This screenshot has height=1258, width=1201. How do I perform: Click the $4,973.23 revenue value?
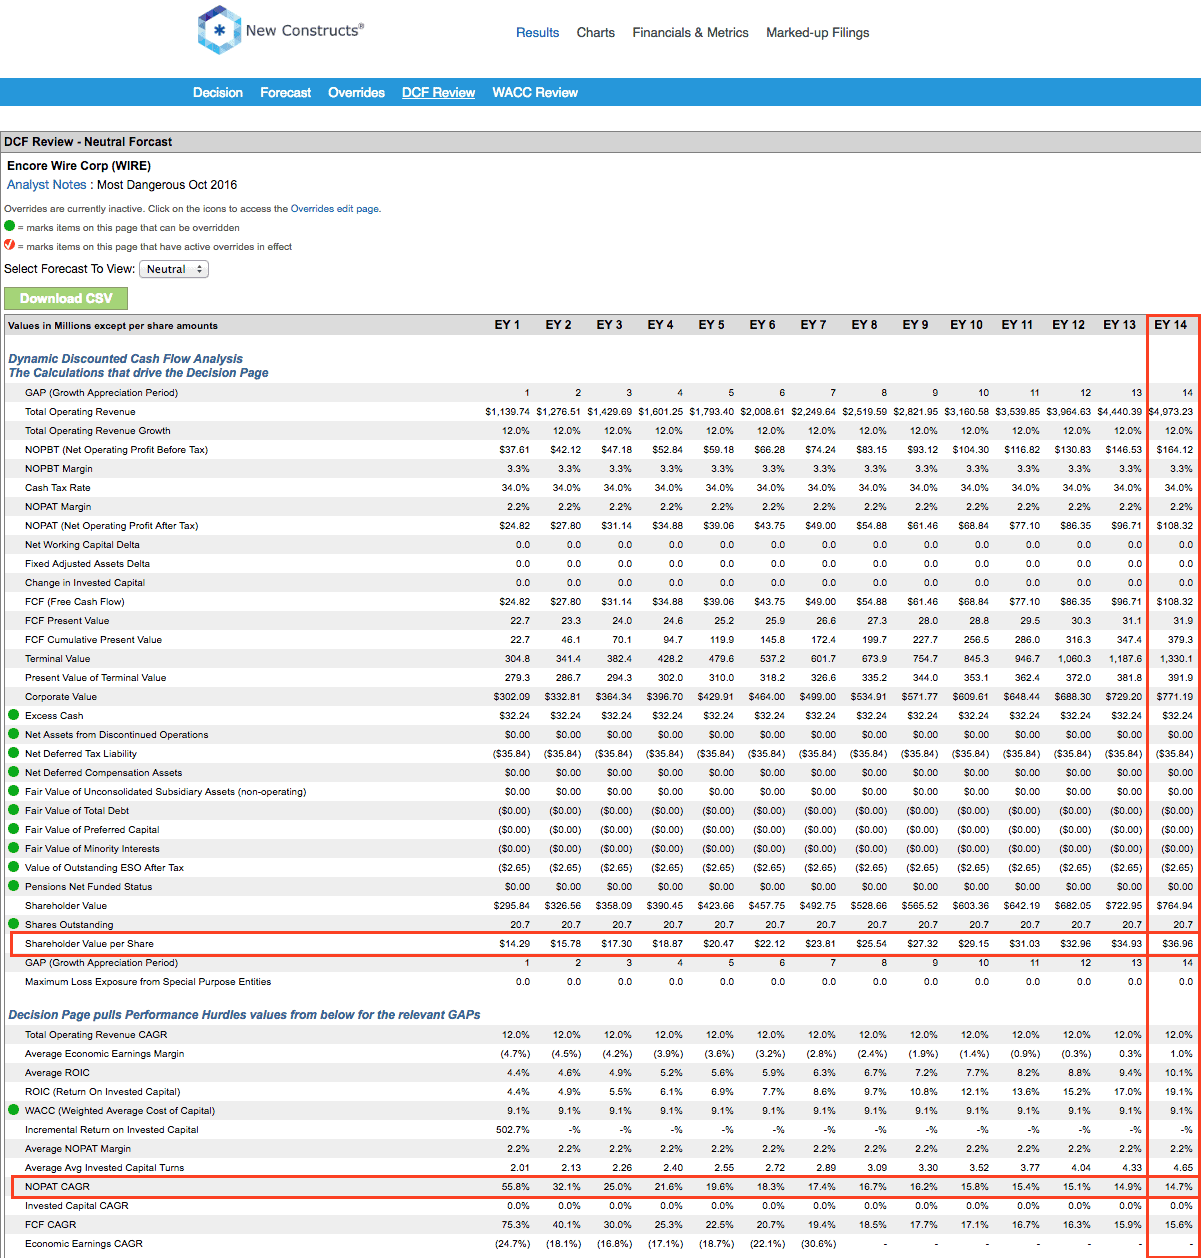coord(1170,412)
